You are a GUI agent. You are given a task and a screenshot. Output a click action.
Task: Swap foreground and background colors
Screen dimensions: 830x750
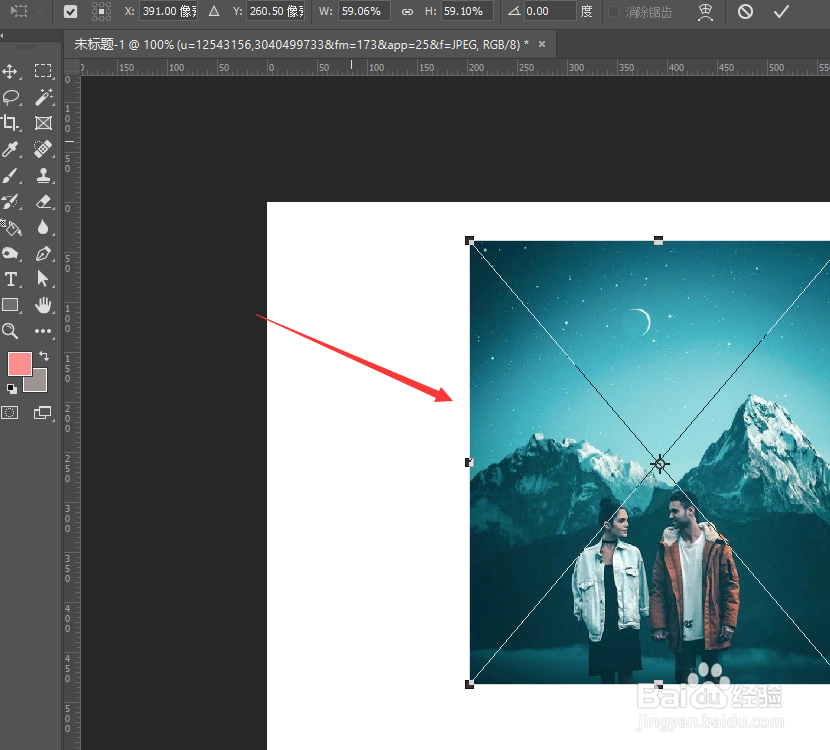pyautogui.click(x=44, y=356)
